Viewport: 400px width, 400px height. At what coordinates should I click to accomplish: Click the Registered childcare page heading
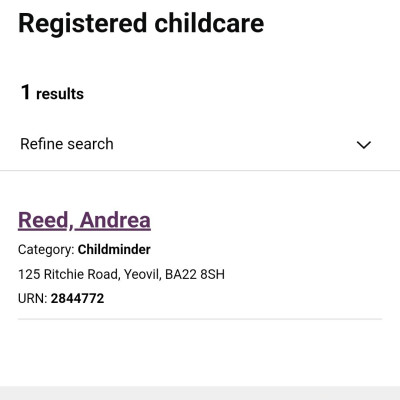141,23
